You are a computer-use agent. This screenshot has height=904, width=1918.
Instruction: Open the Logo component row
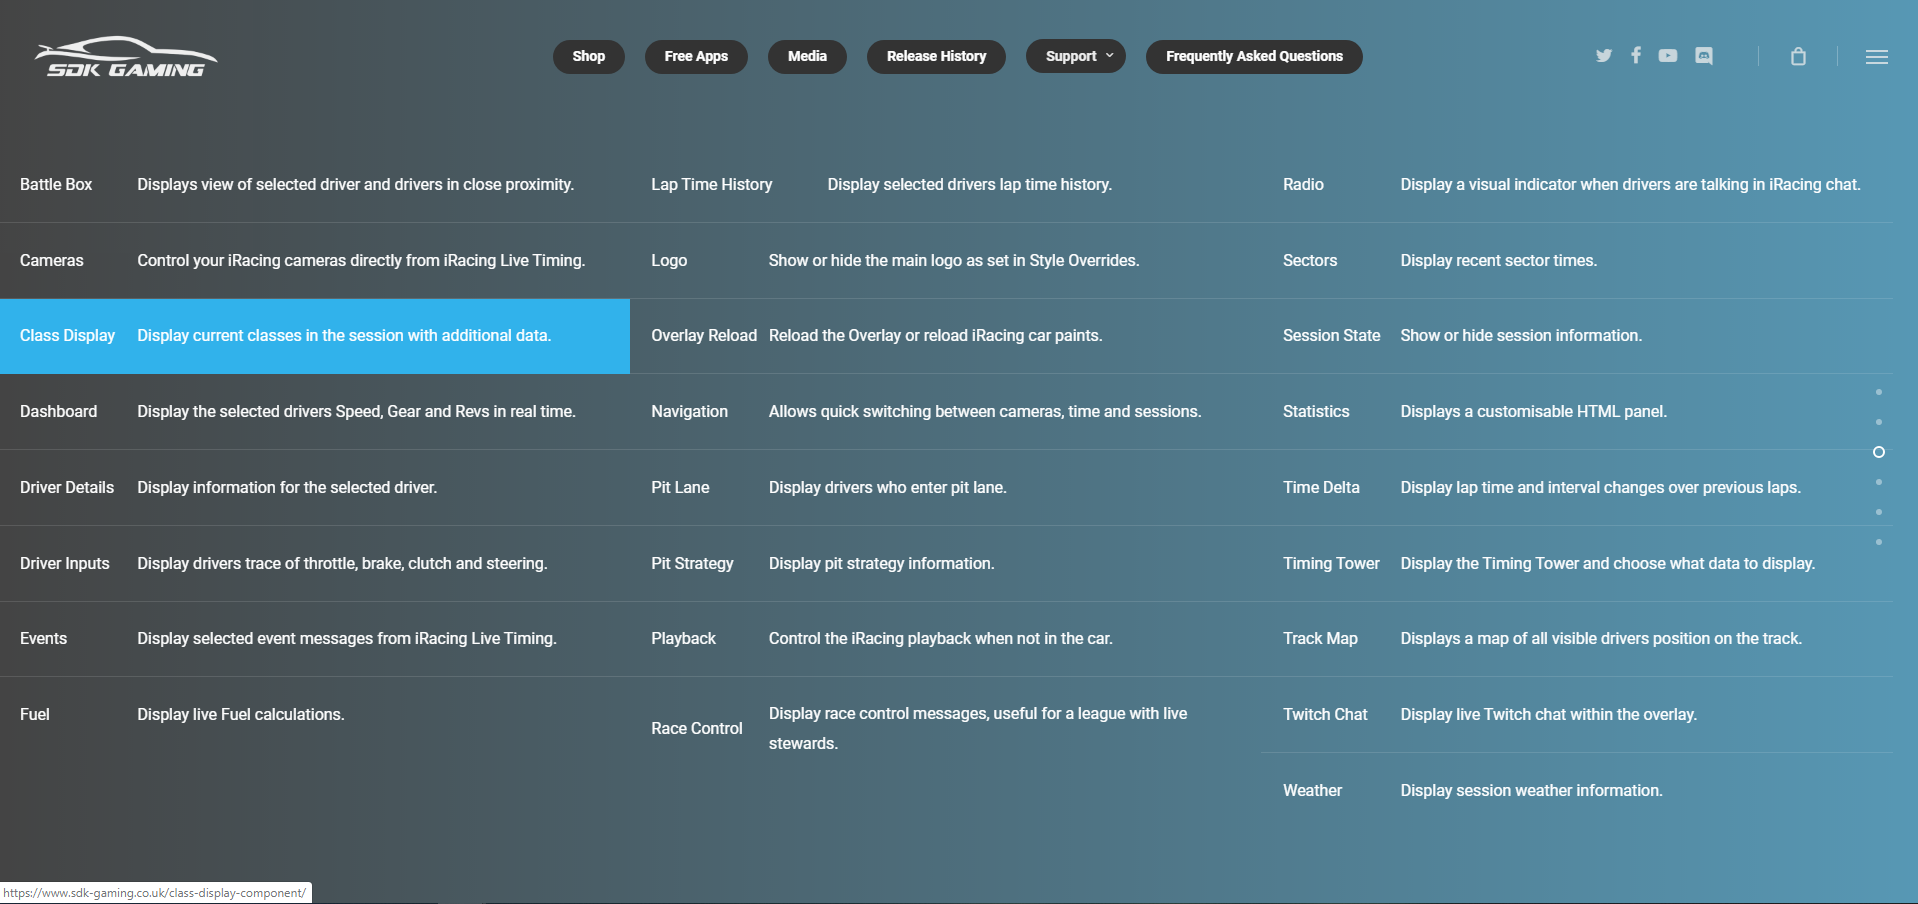pos(946,260)
